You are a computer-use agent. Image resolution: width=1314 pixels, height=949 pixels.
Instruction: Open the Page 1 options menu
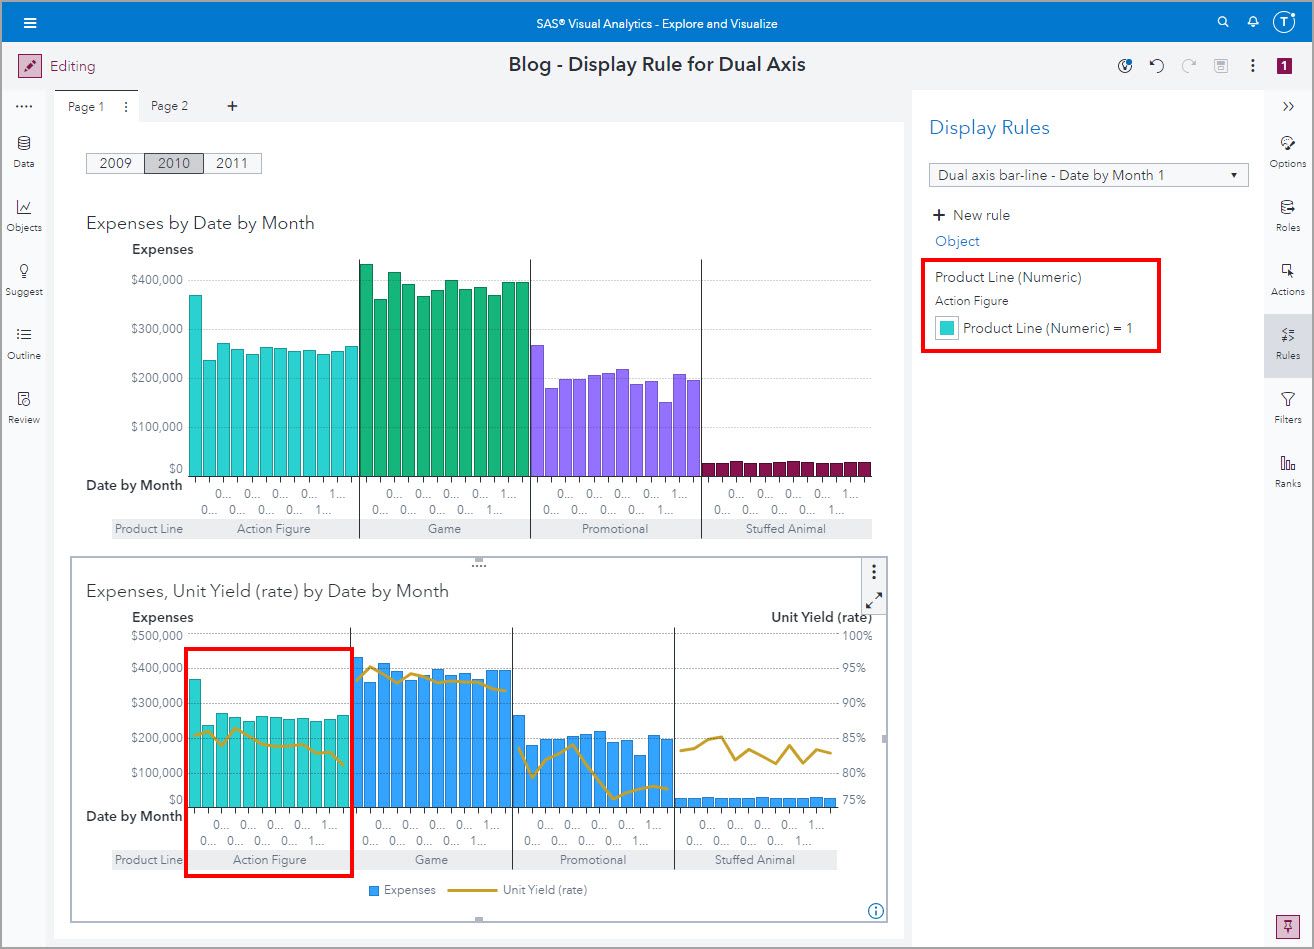pyautogui.click(x=125, y=106)
